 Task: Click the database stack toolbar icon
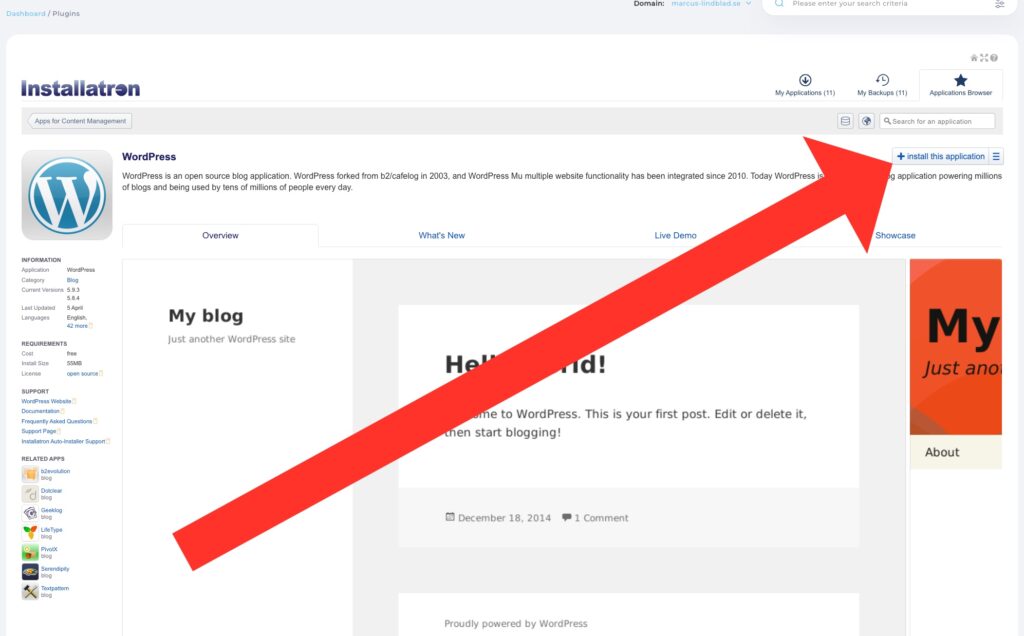845,121
